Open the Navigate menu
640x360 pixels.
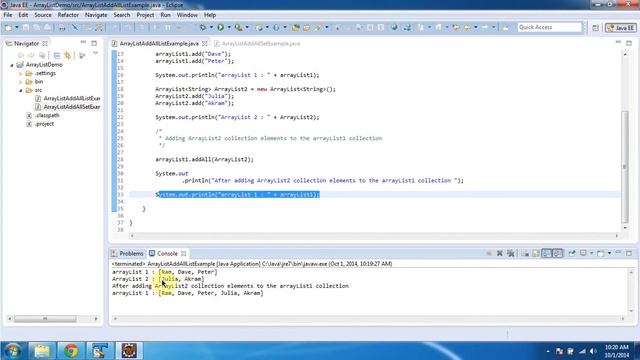(x=96, y=15)
